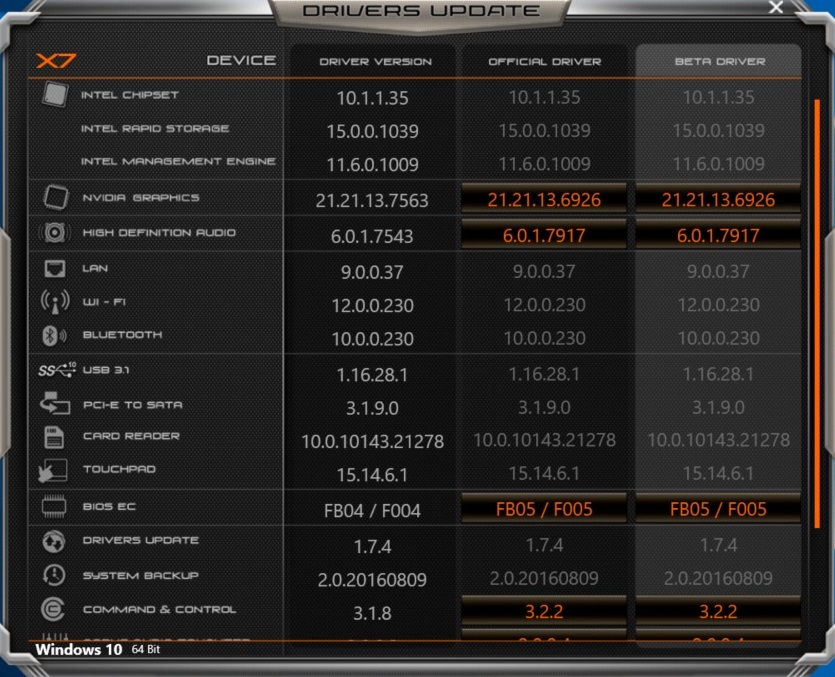Install official audio driver 6.0.1.7917
The height and width of the screenshot is (677, 835).
pos(544,235)
